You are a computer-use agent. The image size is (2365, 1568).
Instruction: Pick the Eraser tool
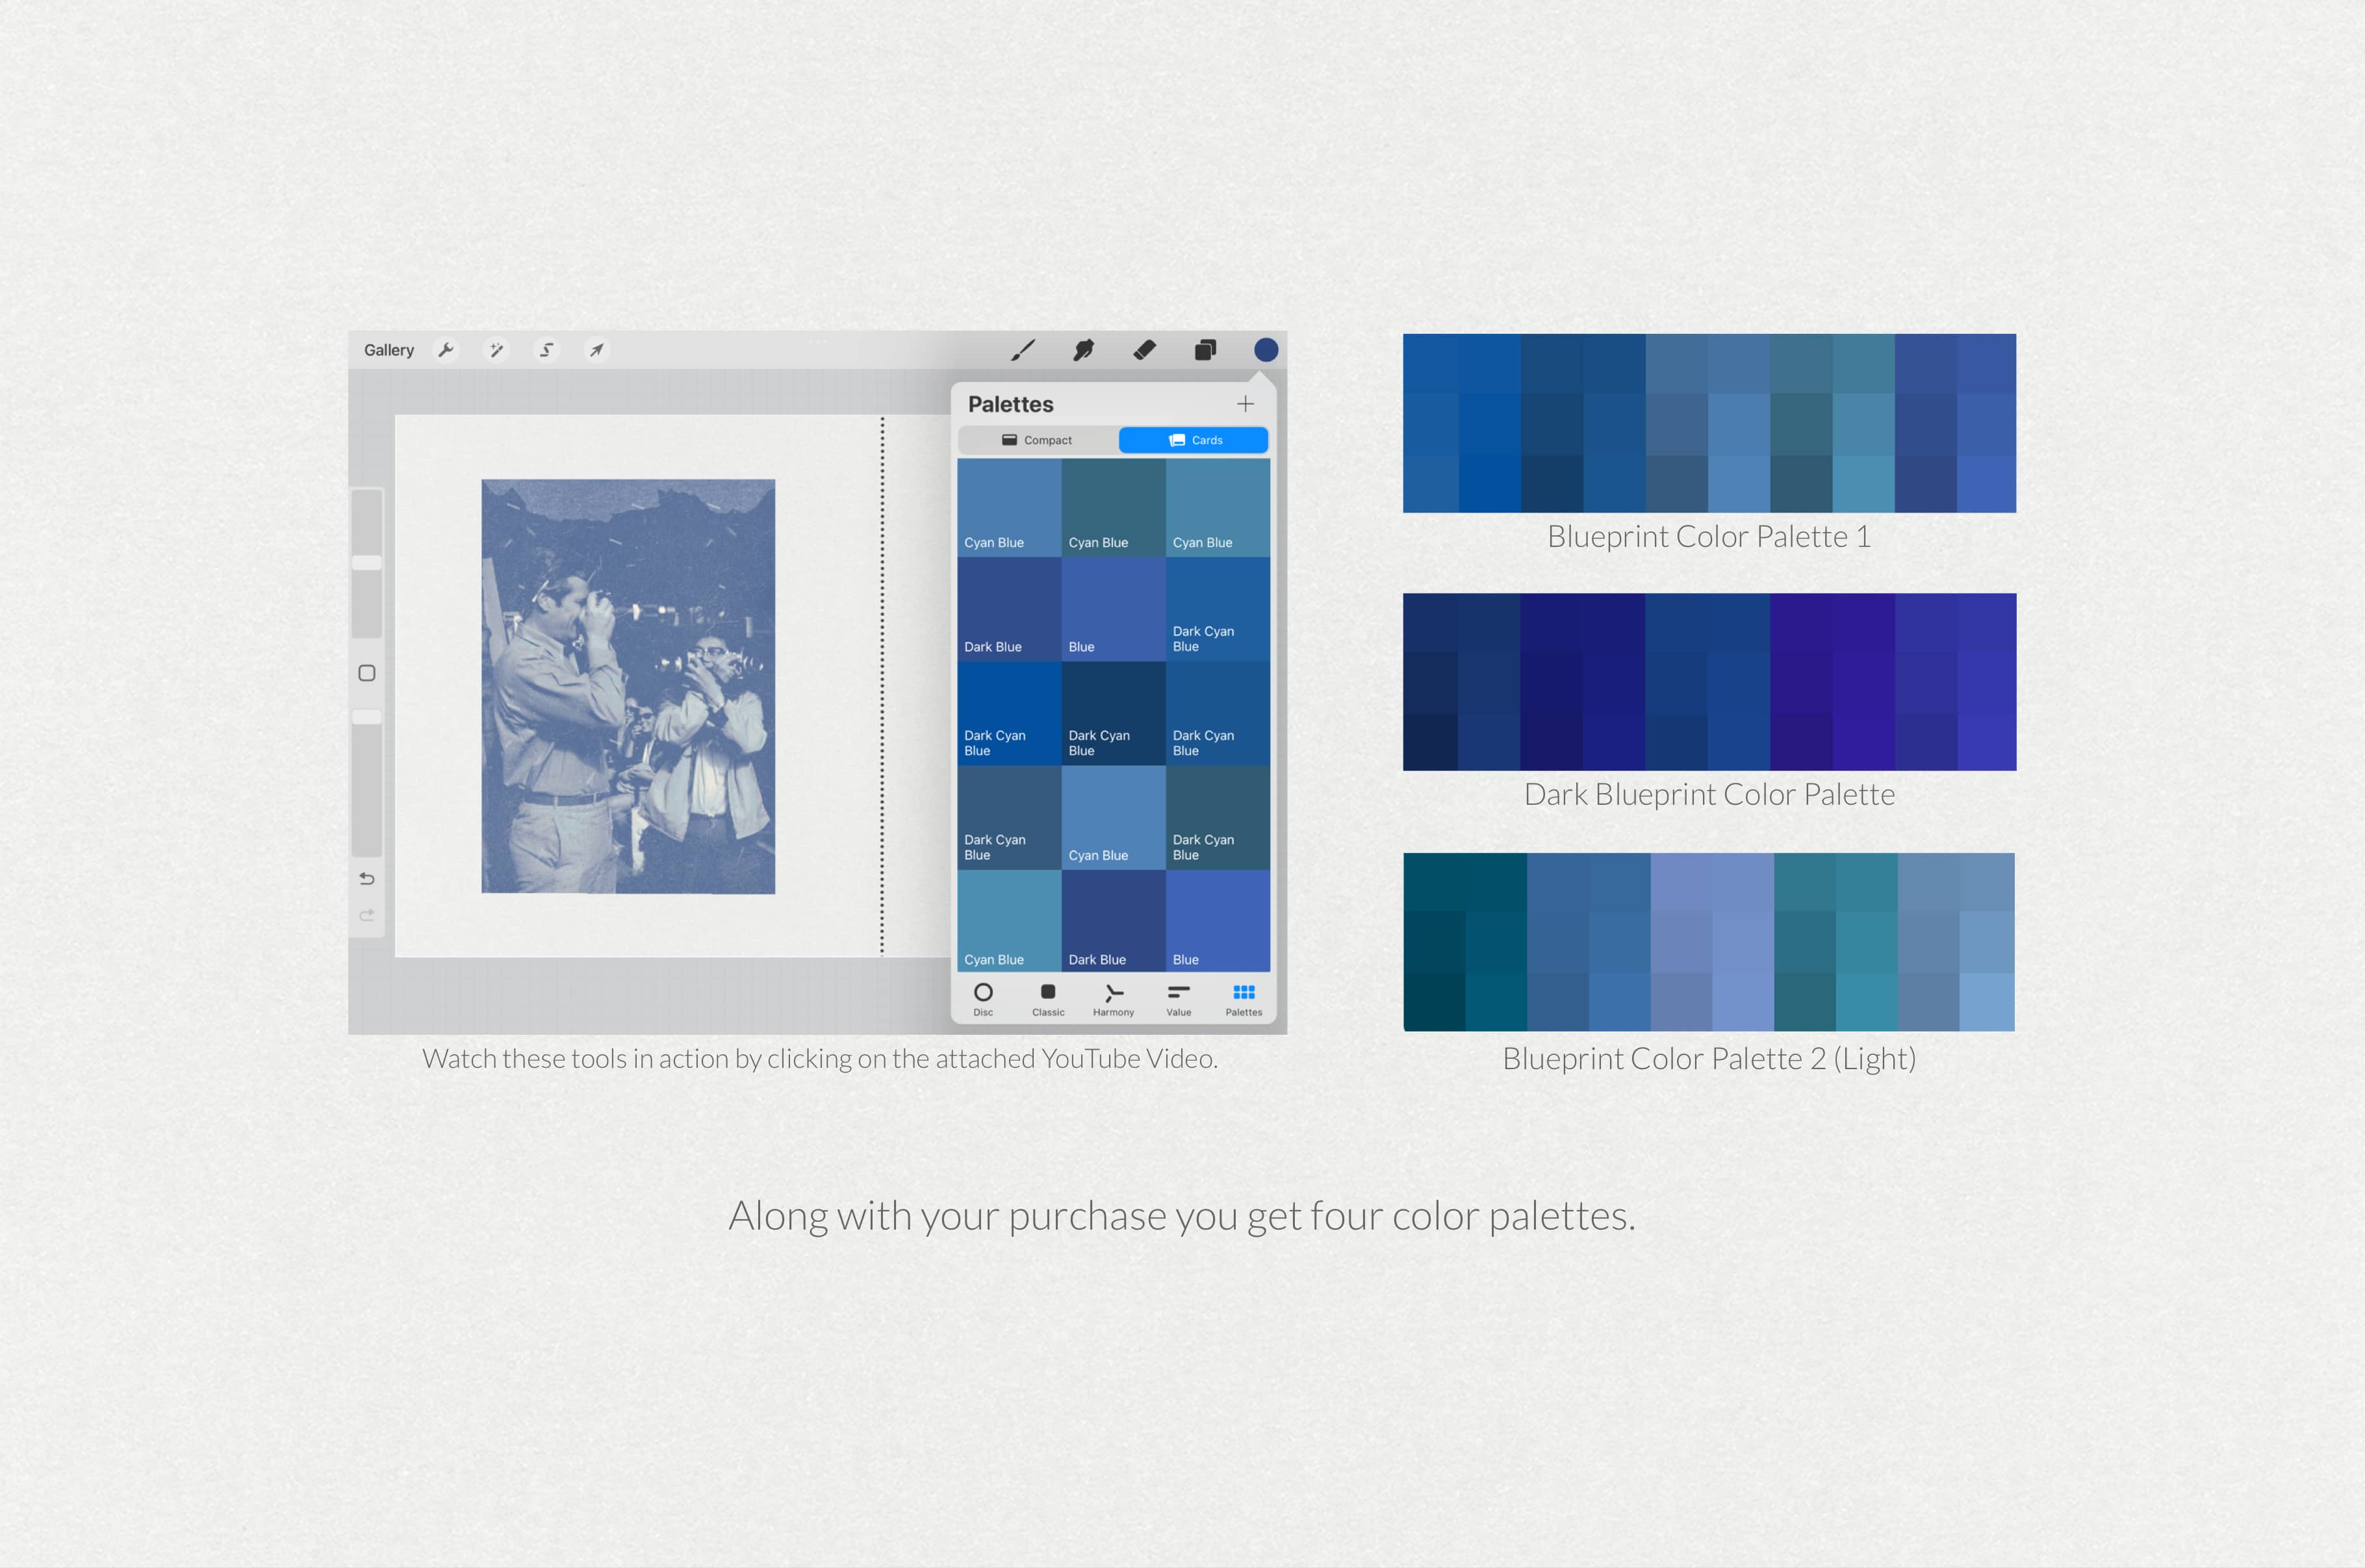(x=1144, y=350)
